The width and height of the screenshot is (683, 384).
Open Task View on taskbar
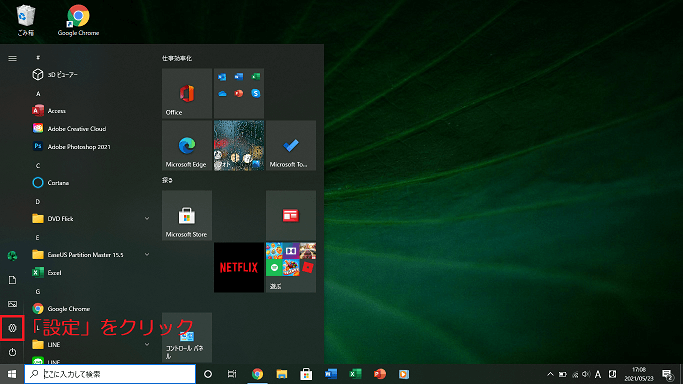click(x=232, y=374)
